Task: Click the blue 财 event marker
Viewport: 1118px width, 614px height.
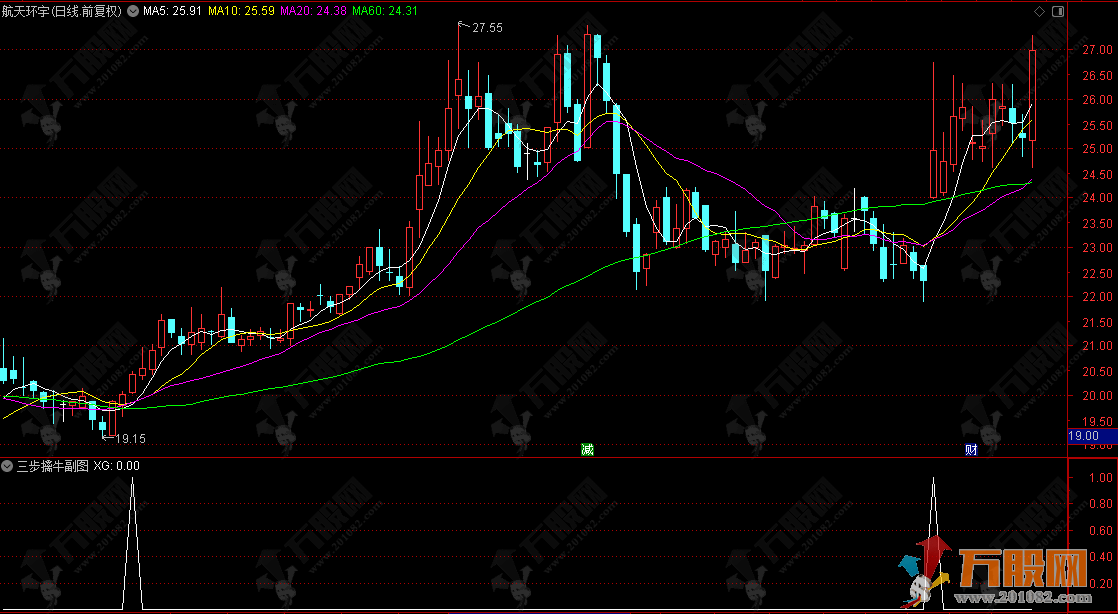Action: 970,449
